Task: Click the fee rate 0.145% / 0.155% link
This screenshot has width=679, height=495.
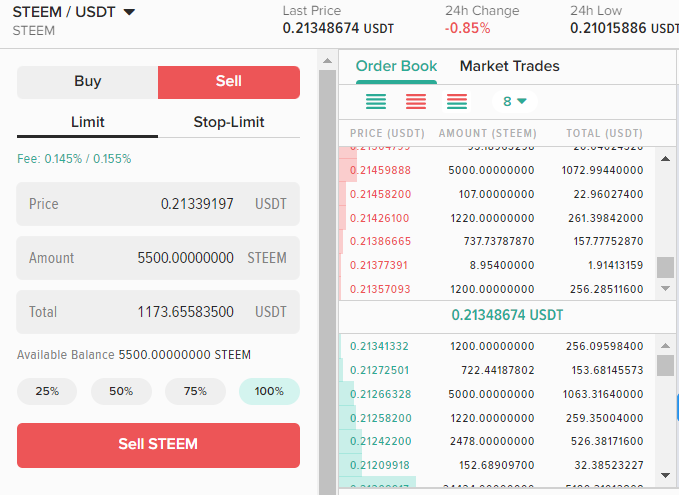Action: click(74, 159)
